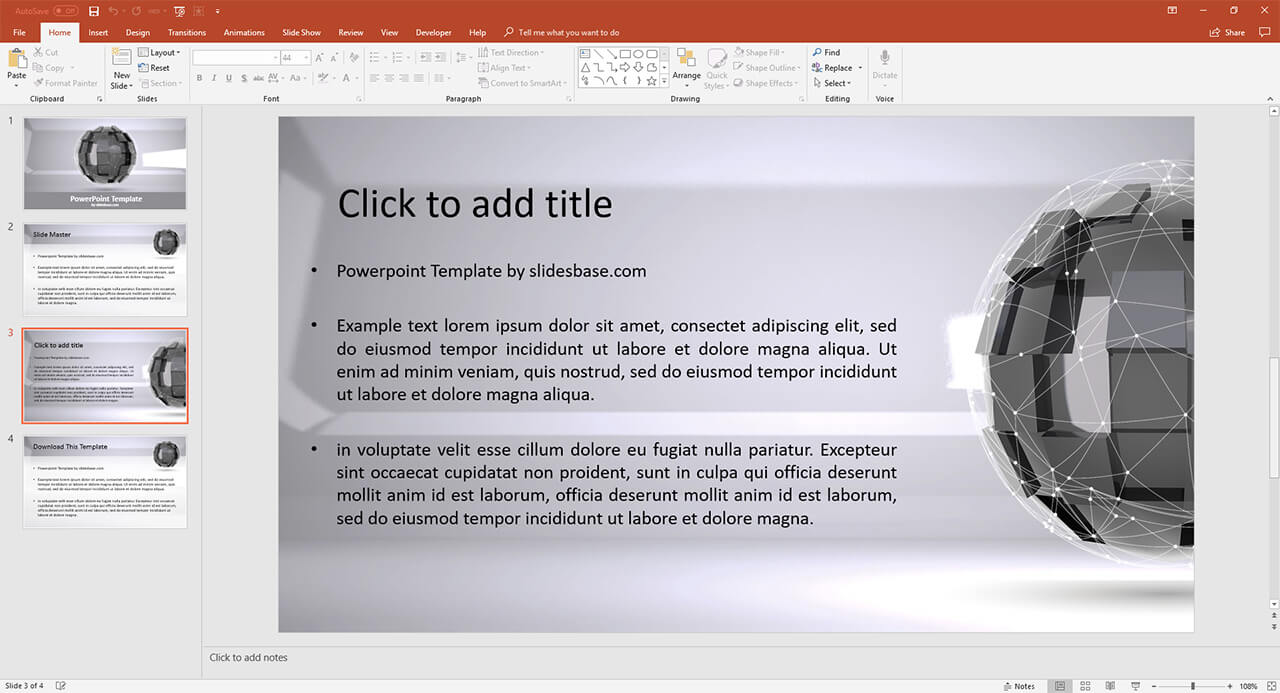The width and height of the screenshot is (1280, 693).
Task: Click the Share button
Action: tap(1228, 32)
